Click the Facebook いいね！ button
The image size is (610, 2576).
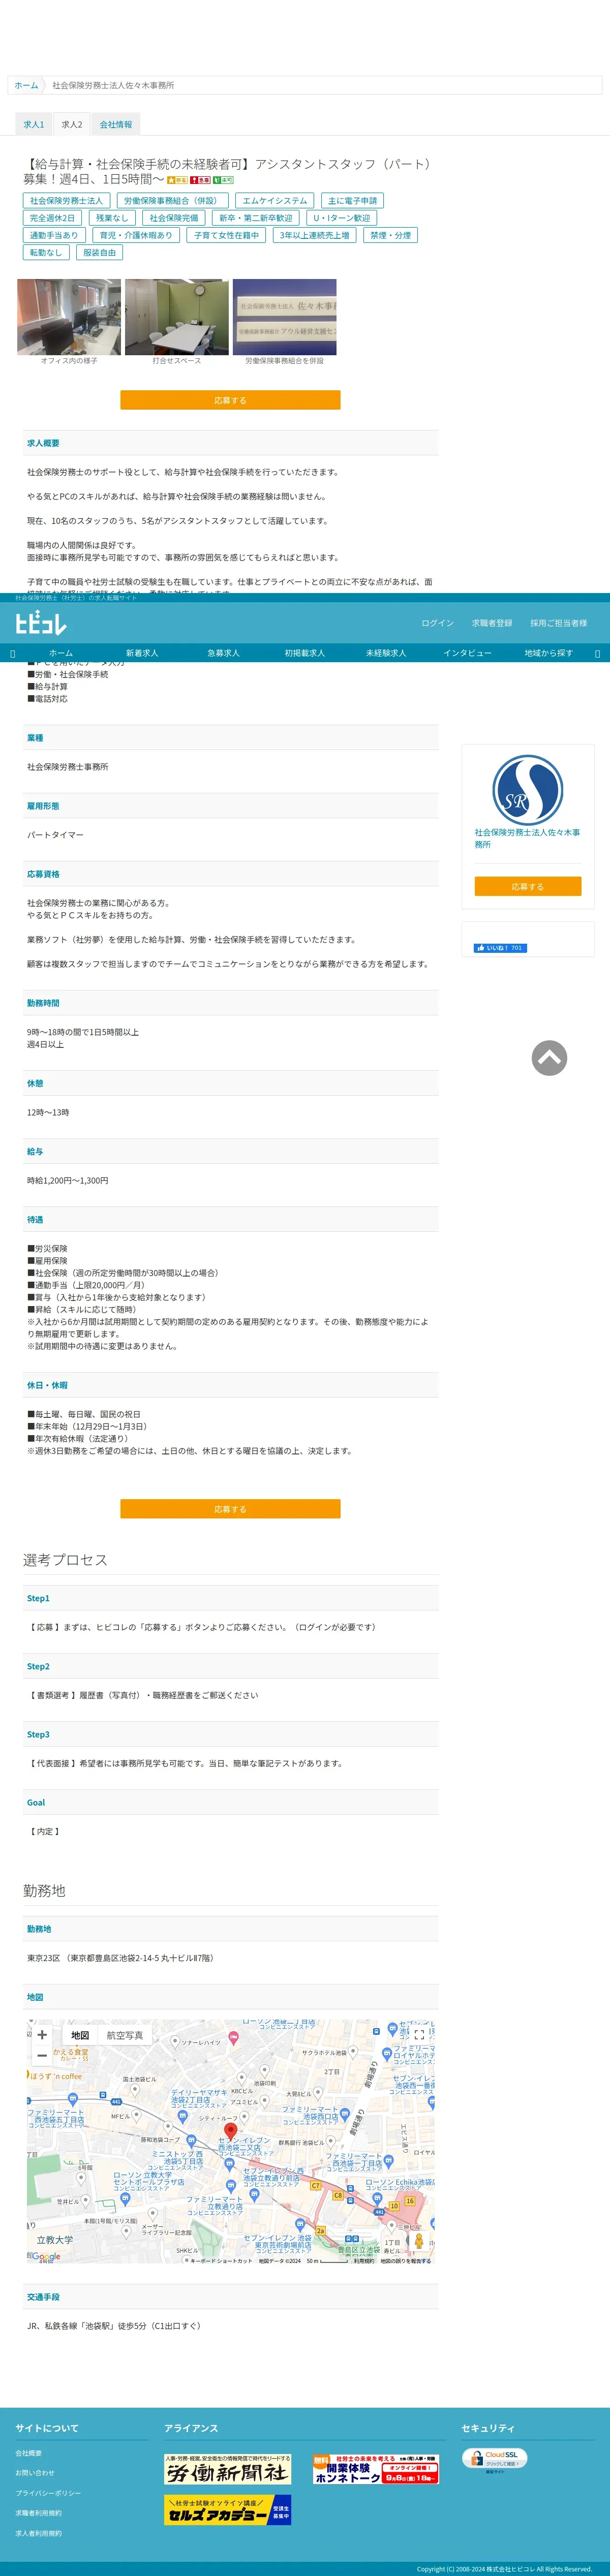tap(500, 948)
